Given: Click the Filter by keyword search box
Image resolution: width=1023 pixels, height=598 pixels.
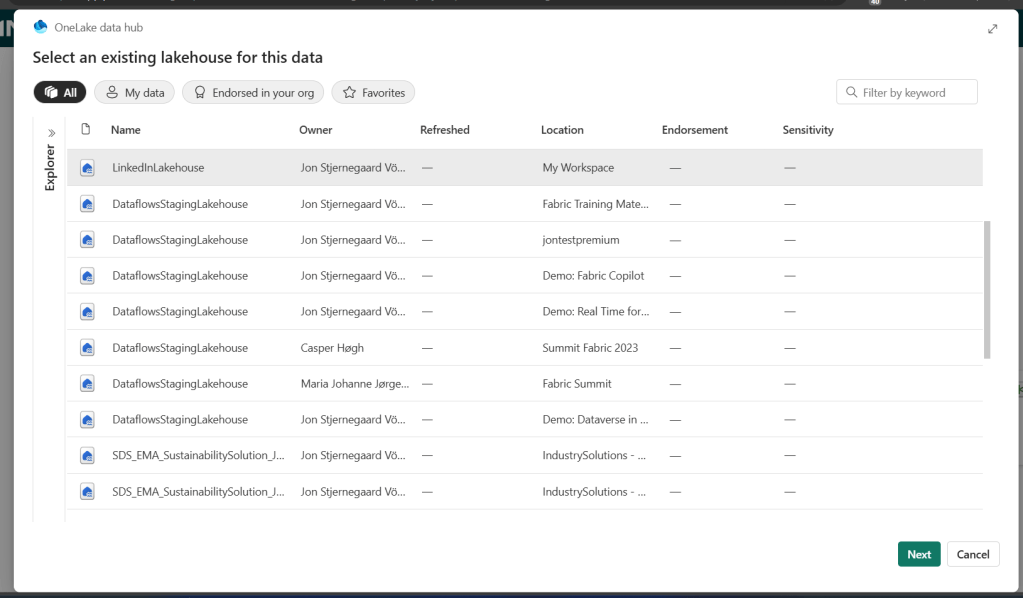Looking at the screenshot, I should 907,93.
